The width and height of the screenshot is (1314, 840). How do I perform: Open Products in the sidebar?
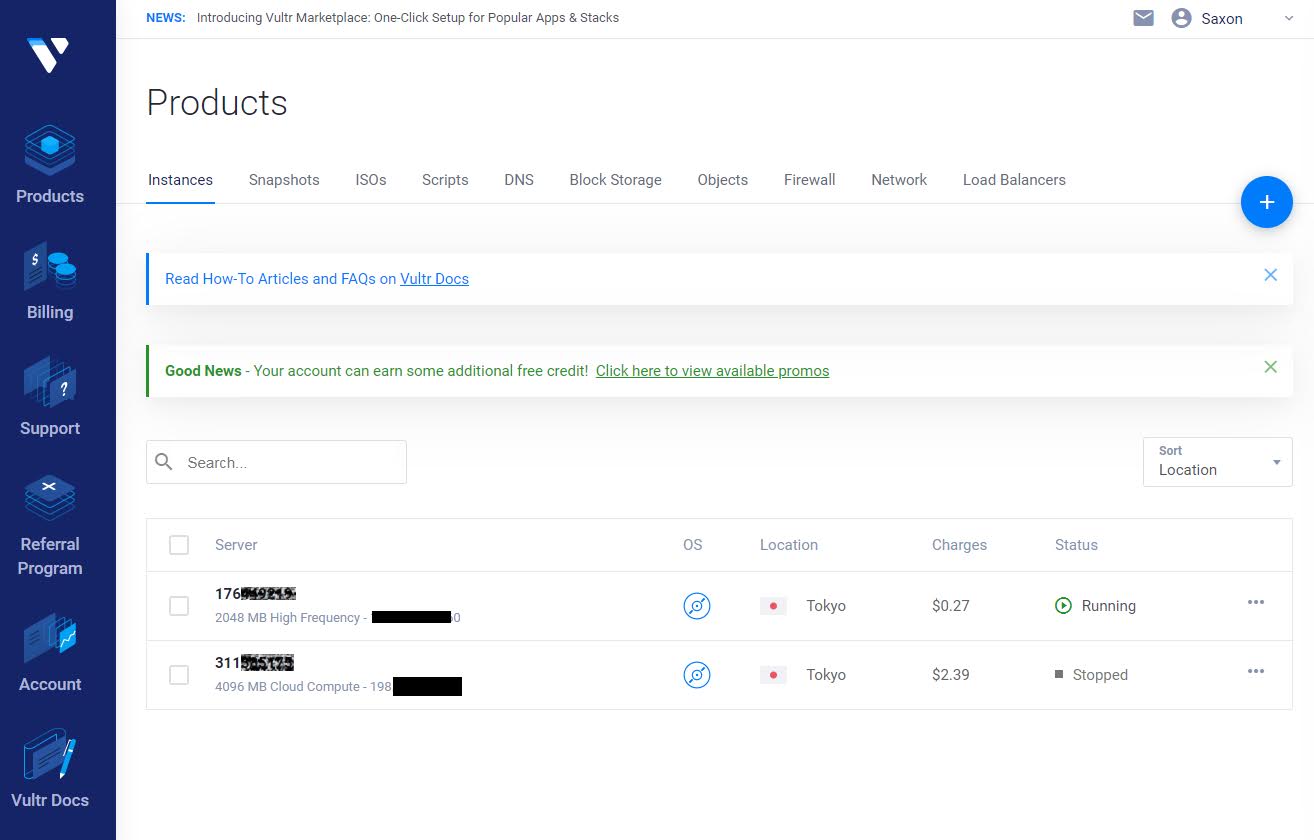click(50, 165)
